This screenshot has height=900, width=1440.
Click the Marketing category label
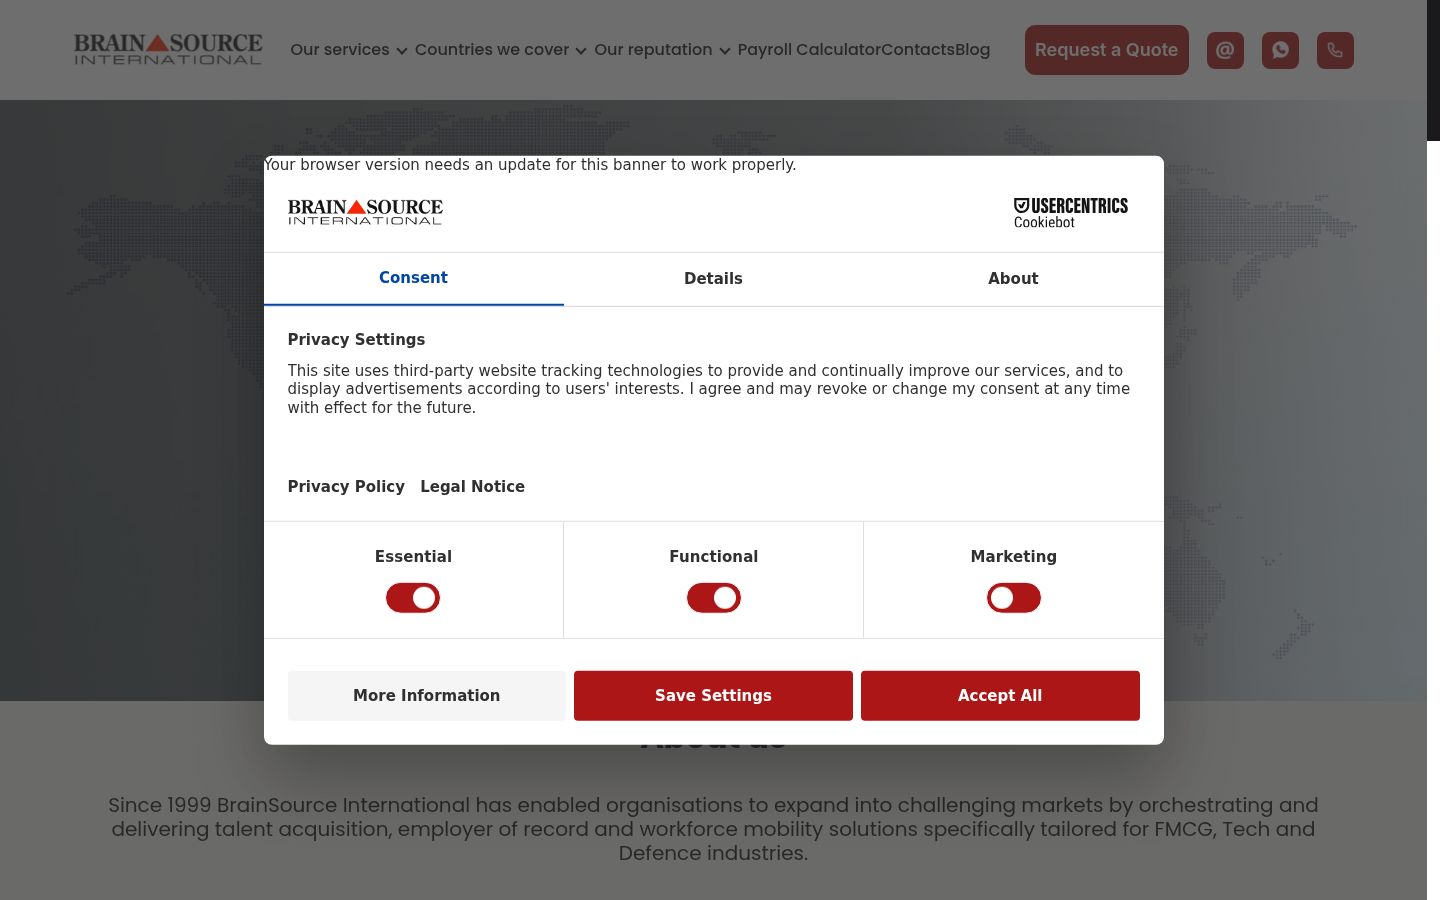(x=1013, y=557)
